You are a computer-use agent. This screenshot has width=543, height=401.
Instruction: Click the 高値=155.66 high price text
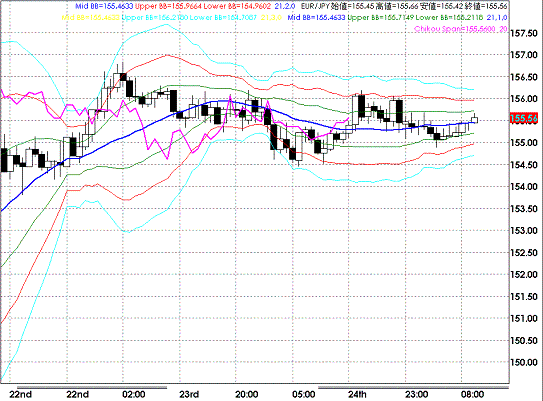[x=397, y=6]
